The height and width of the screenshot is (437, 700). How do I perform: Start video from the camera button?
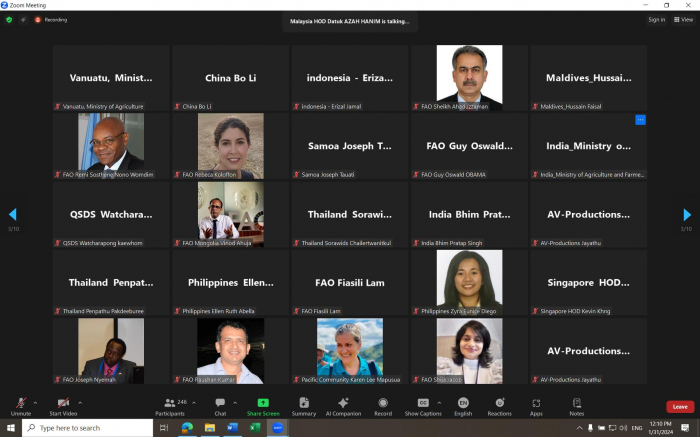point(62,404)
